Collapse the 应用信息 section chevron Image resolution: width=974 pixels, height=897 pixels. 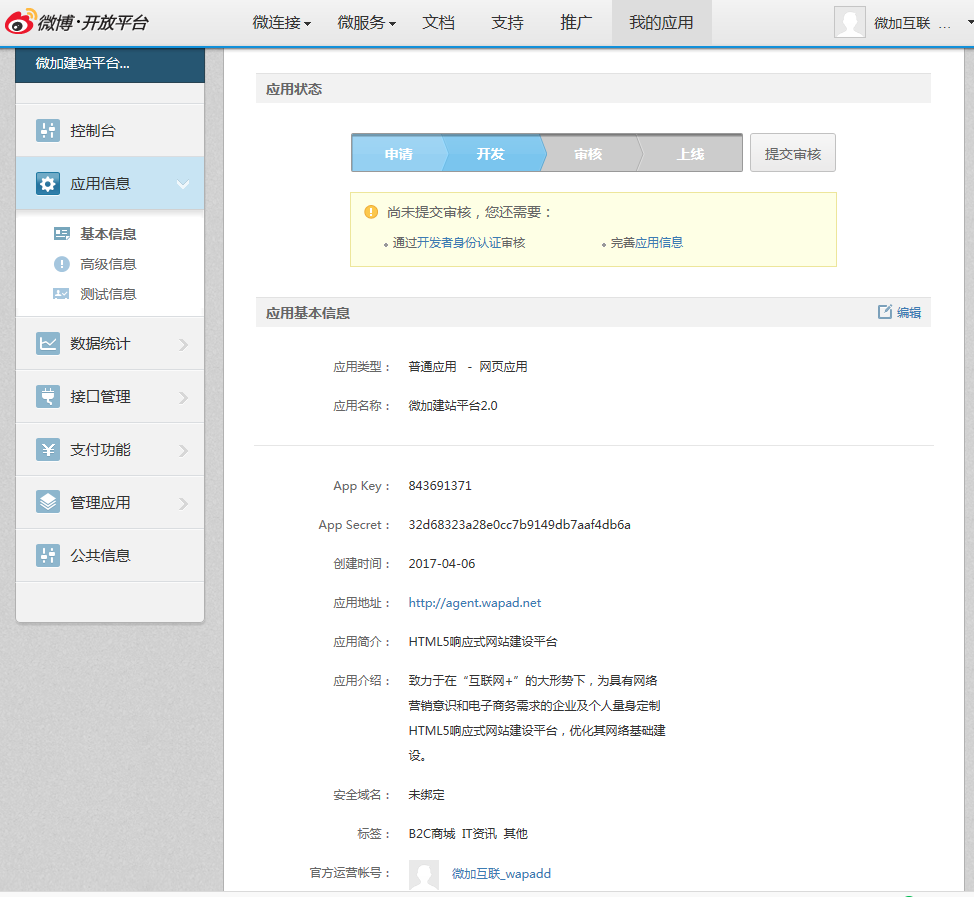[183, 184]
